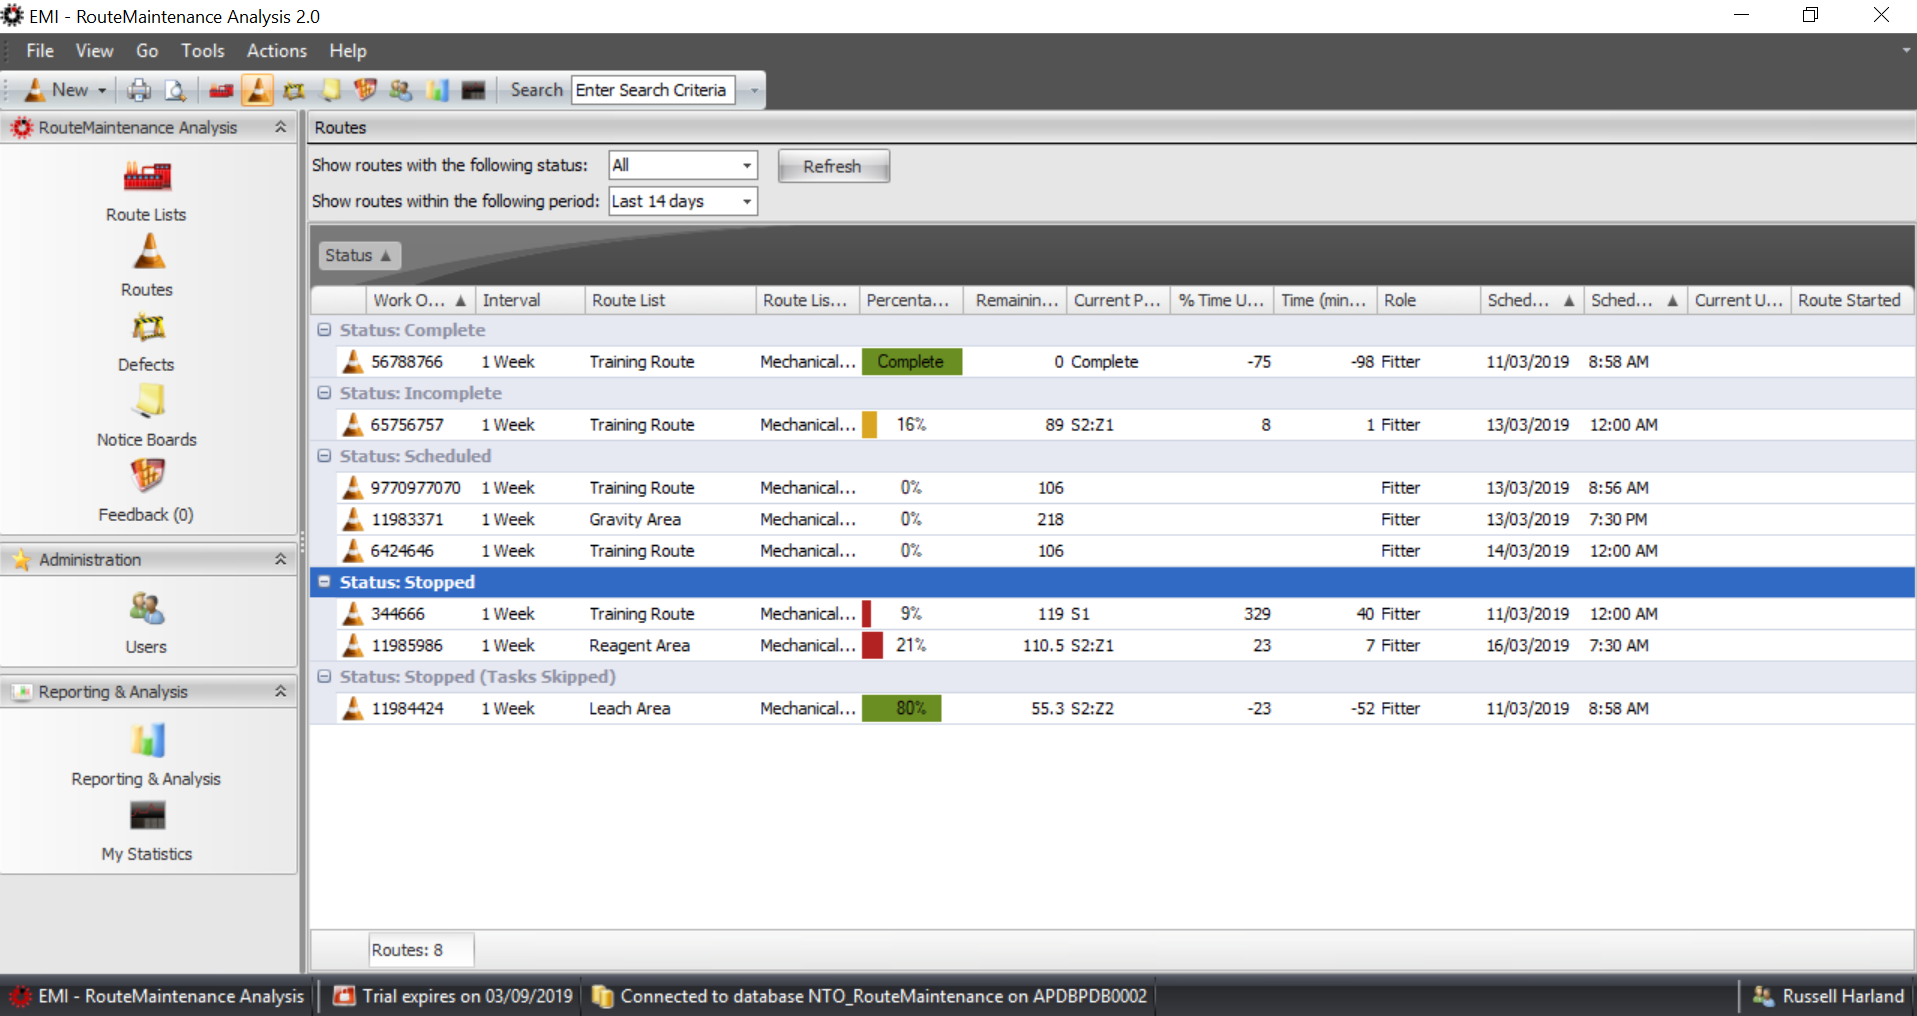Collapse the Status: Stopped (Tasks Skipped) group
Image resolution: width=1917 pixels, height=1016 pixels.
[324, 677]
